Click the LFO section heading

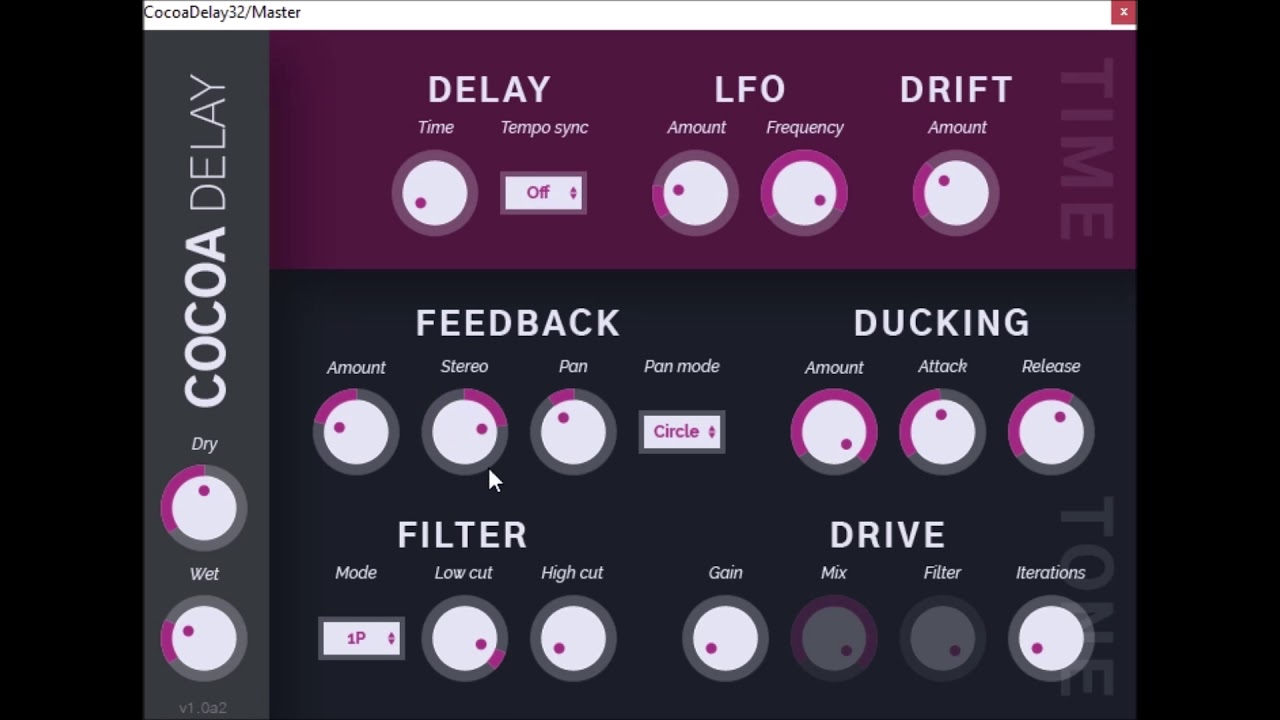coord(750,89)
